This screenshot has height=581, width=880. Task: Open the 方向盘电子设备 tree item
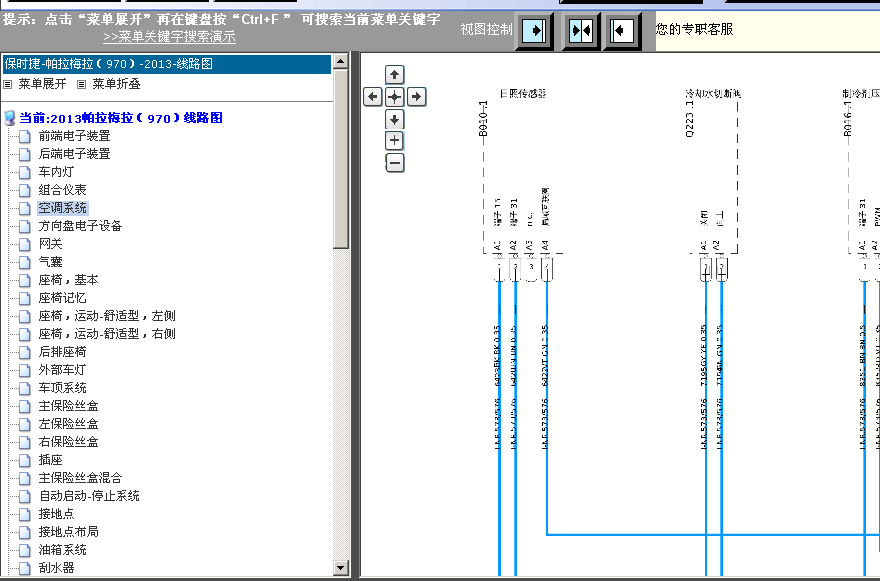[80, 226]
